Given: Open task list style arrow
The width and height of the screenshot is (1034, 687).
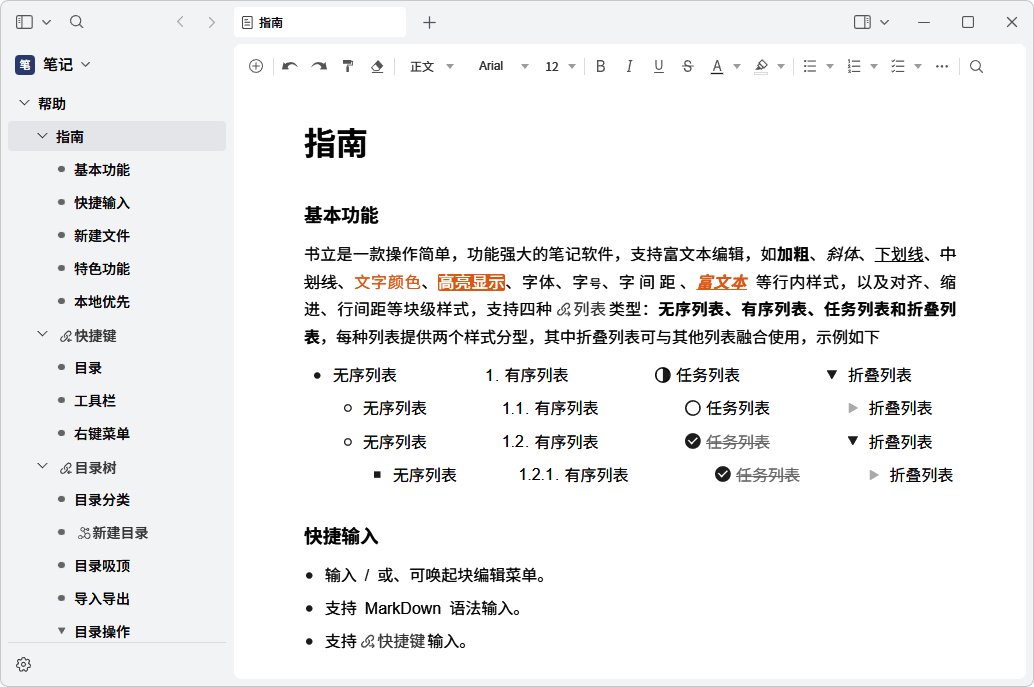Looking at the screenshot, I should click(918, 67).
